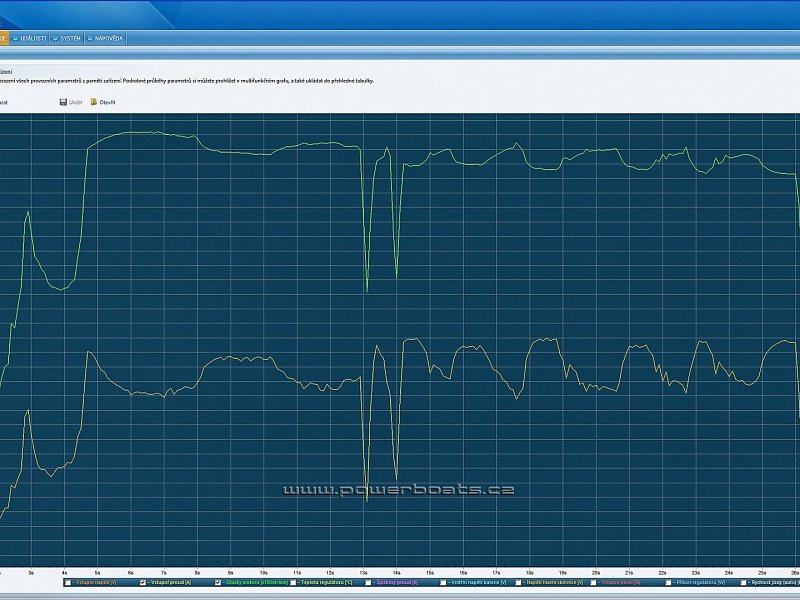Enable the Teplota regulátoru [°C] checkbox
800x600 pixels.
click(x=293, y=582)
